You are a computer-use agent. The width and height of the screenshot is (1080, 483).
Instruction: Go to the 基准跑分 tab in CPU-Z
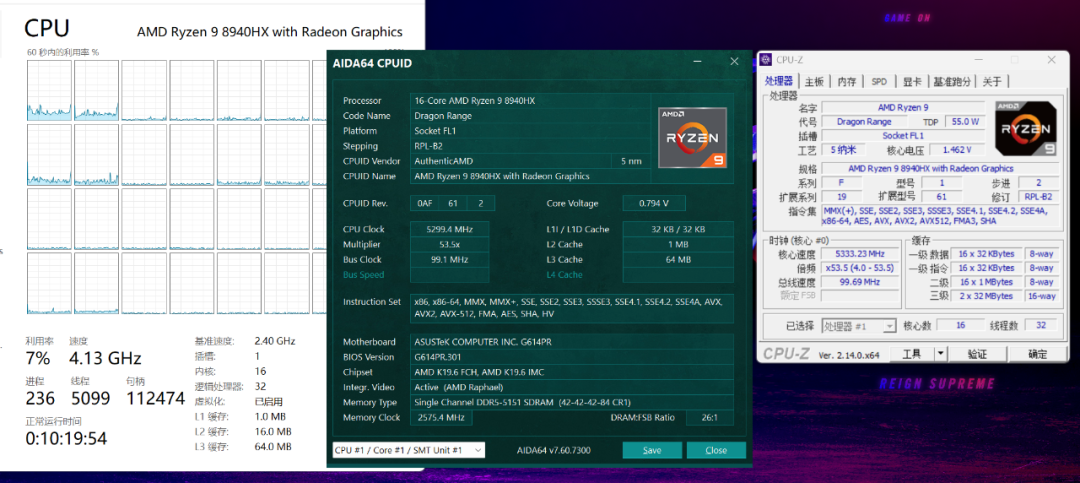[952, 81]
